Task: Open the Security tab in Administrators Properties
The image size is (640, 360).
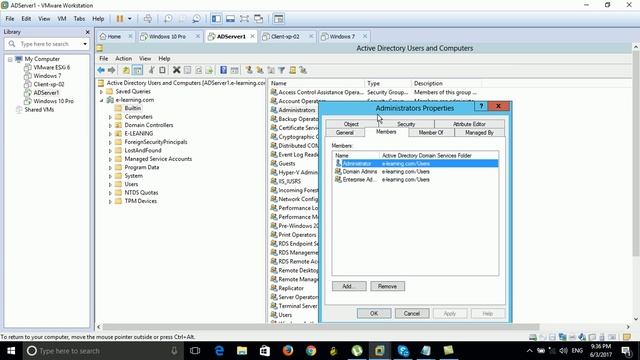Action: (406, 124)
